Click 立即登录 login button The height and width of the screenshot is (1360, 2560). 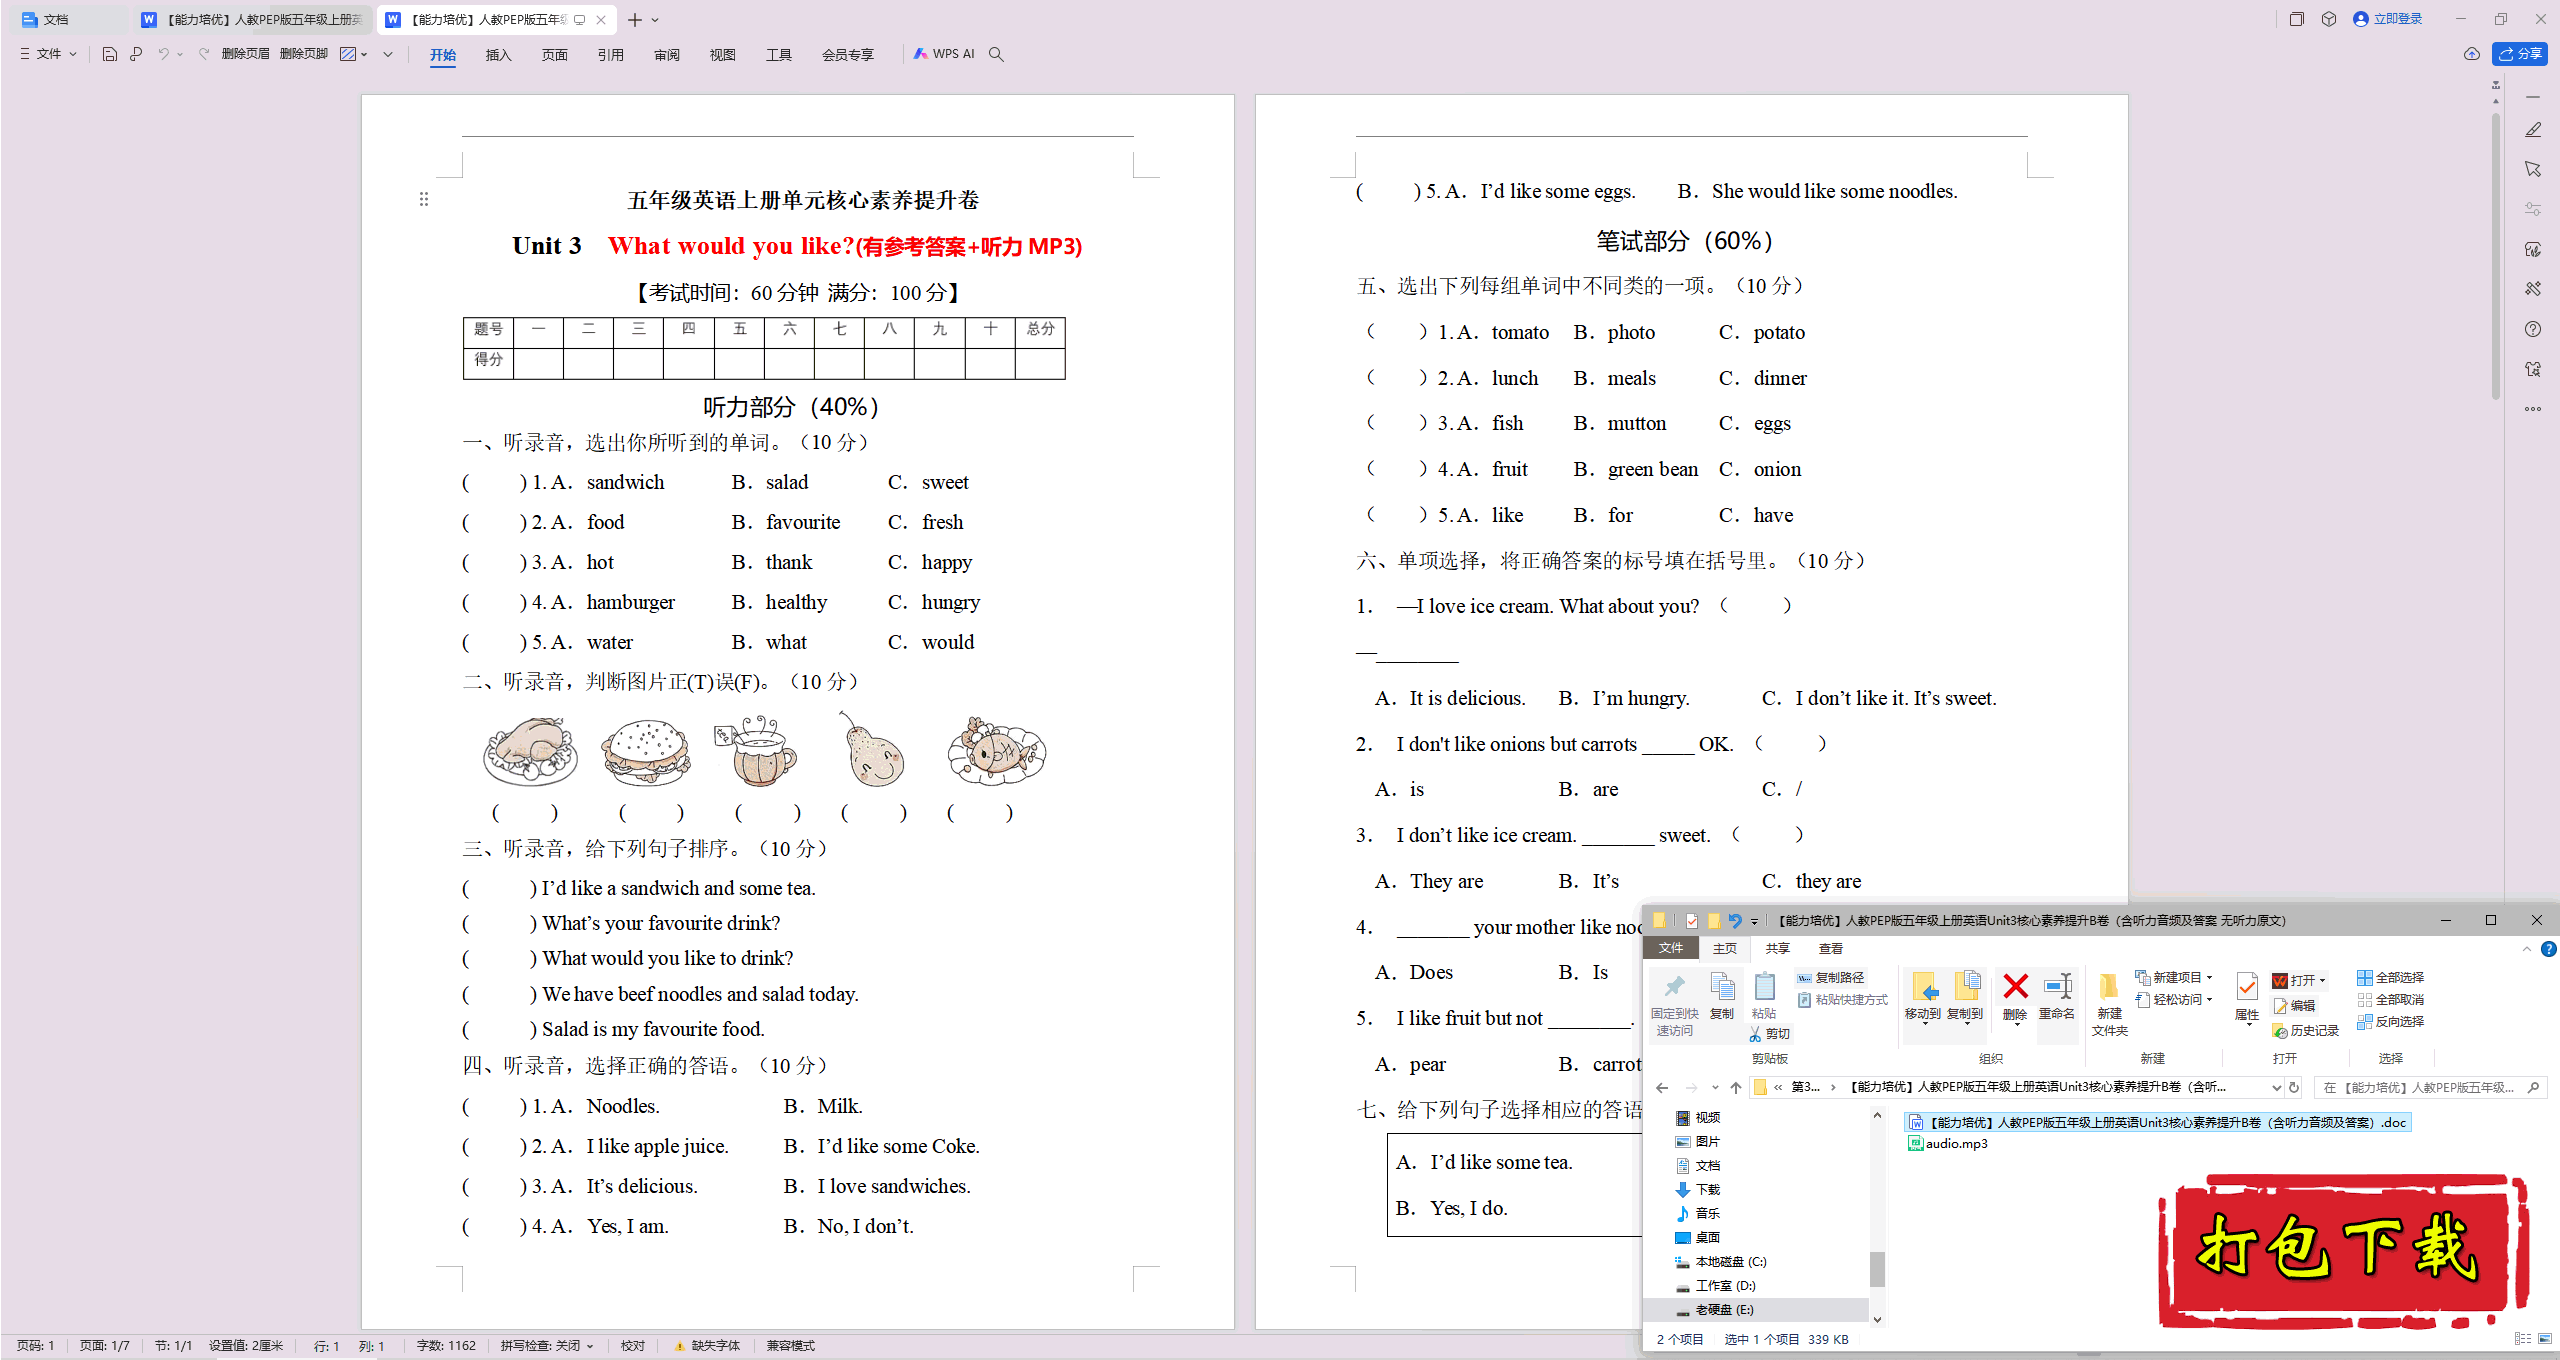[2387, 19]
